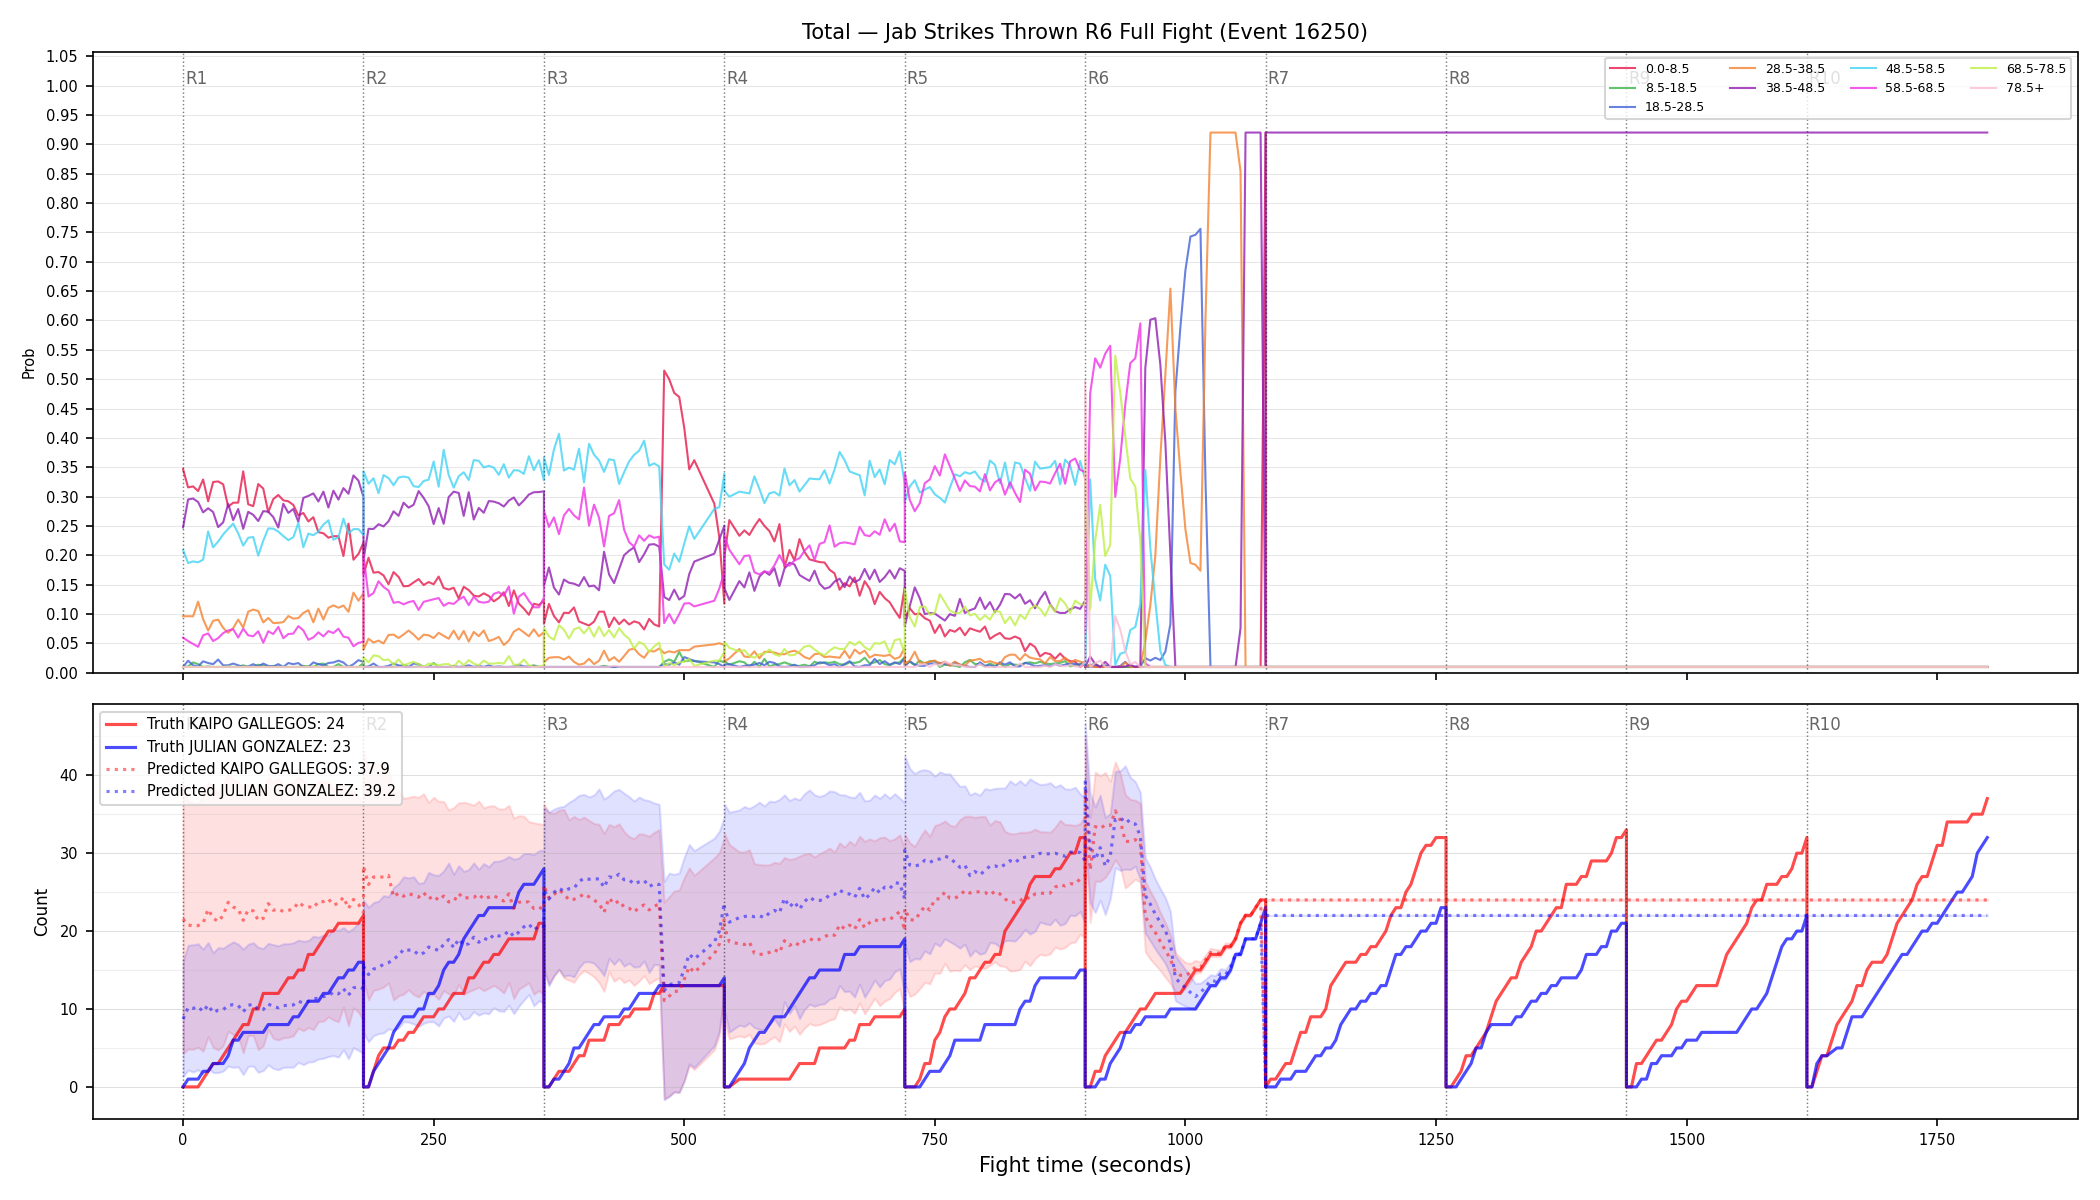Click the R8 round marker in the Prob chart
2100x1200 pixels.
pyautogui.click(x=1459, y=78)
